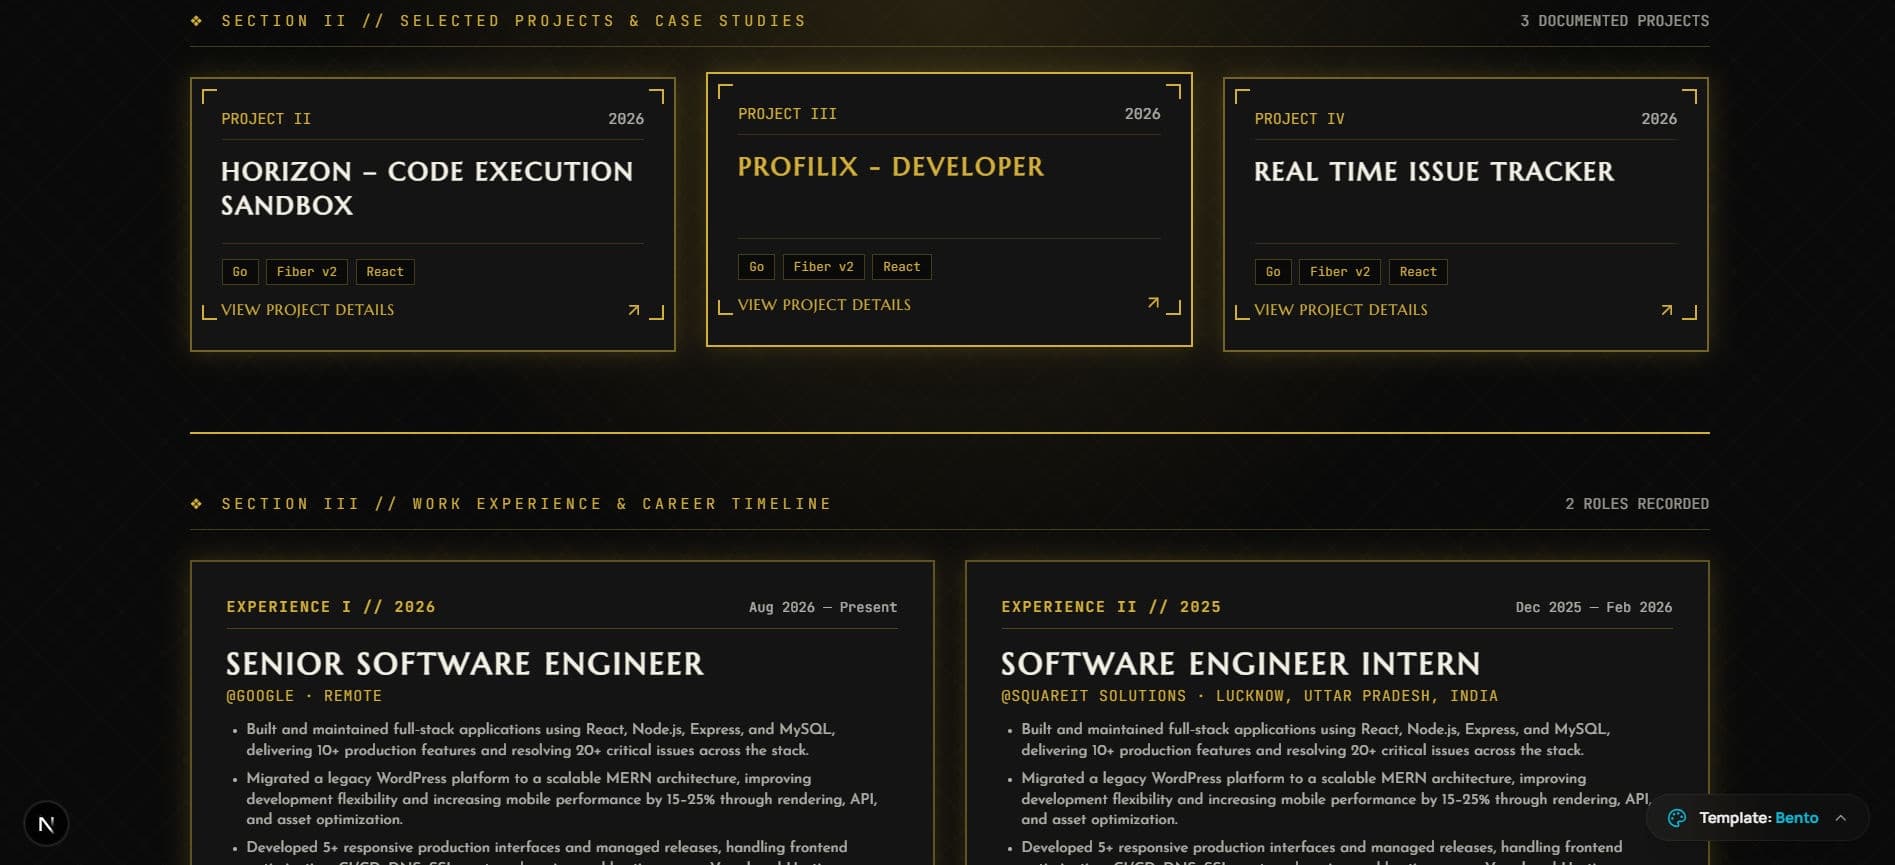Click the React tag on Project IV card
This screenshot has height=865, width=1895.
pos(1418,272)
